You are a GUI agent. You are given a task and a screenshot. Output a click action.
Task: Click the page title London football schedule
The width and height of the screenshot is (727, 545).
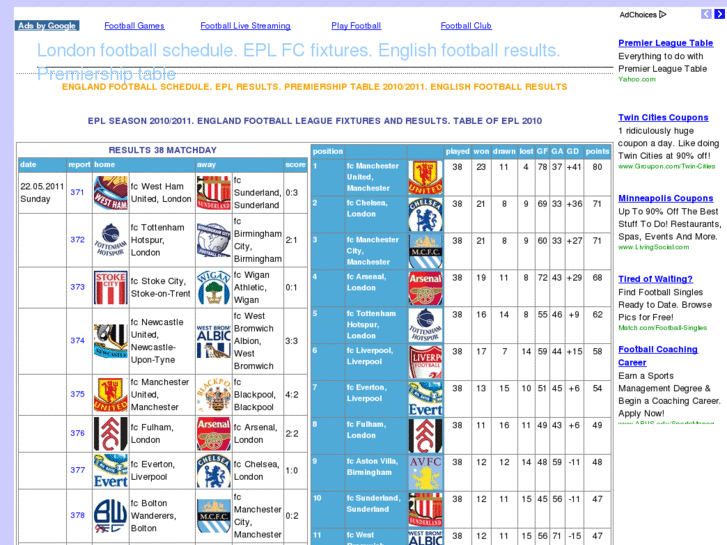pyautogui.click(x=299, y=62)
